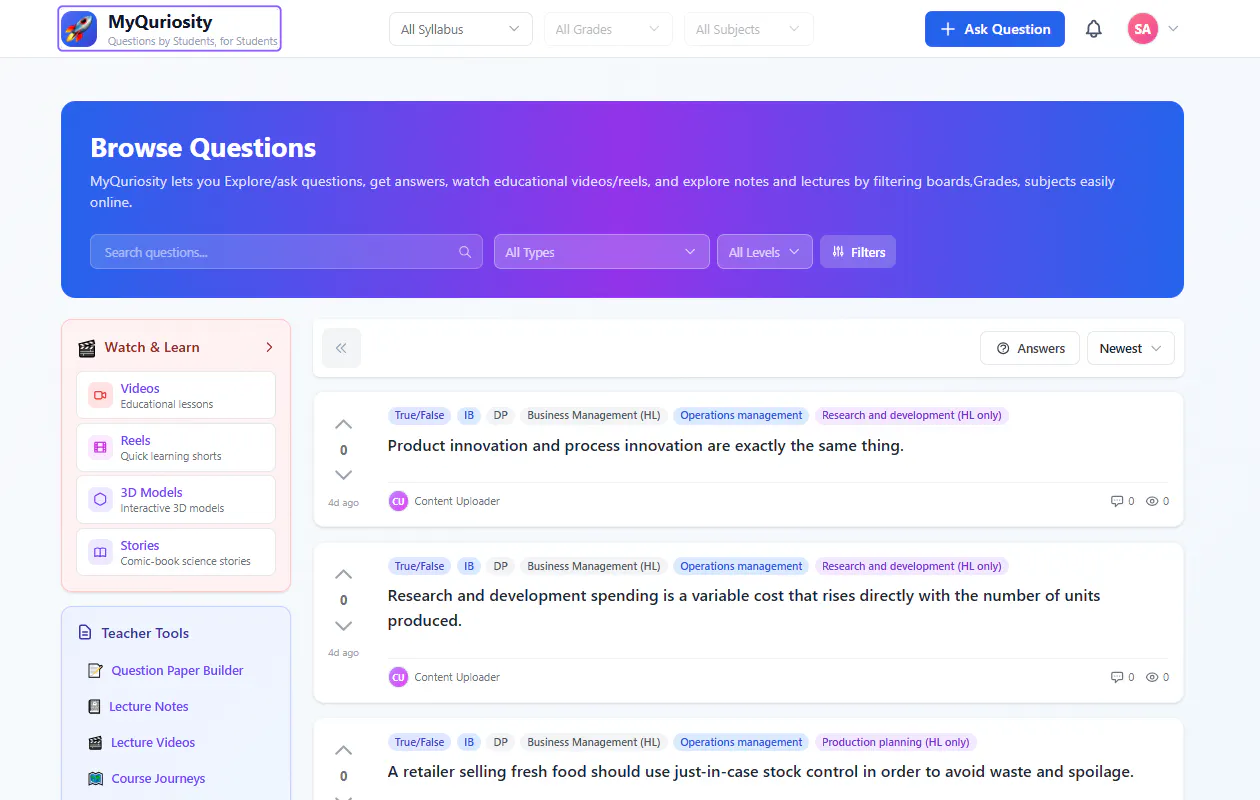
Task: Upvote the just-in-case stock control question
Action: point(343,750)
